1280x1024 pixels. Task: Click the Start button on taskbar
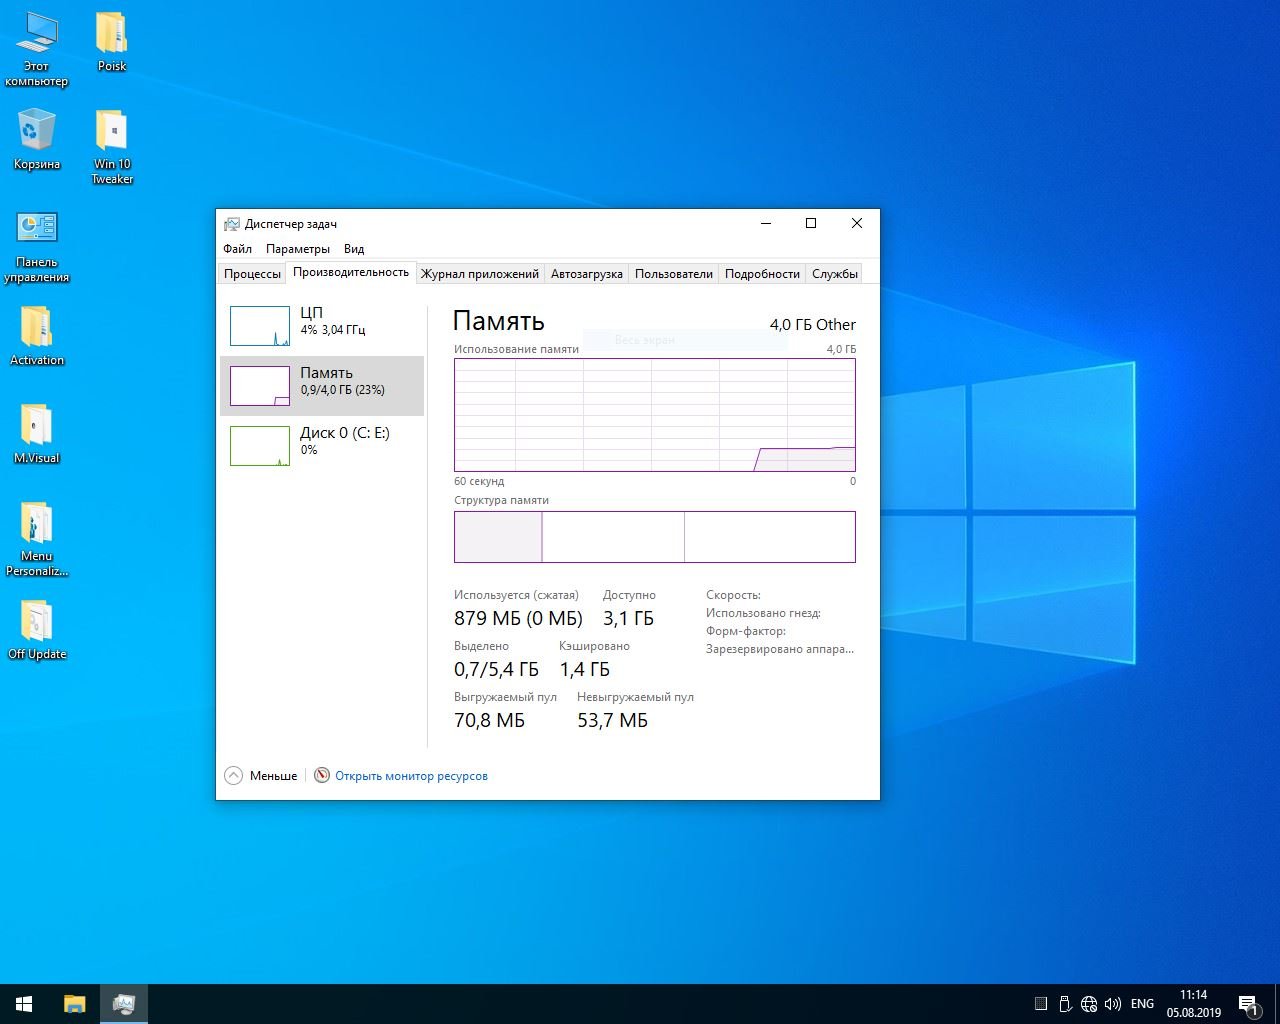click(x=24, y=1003)
